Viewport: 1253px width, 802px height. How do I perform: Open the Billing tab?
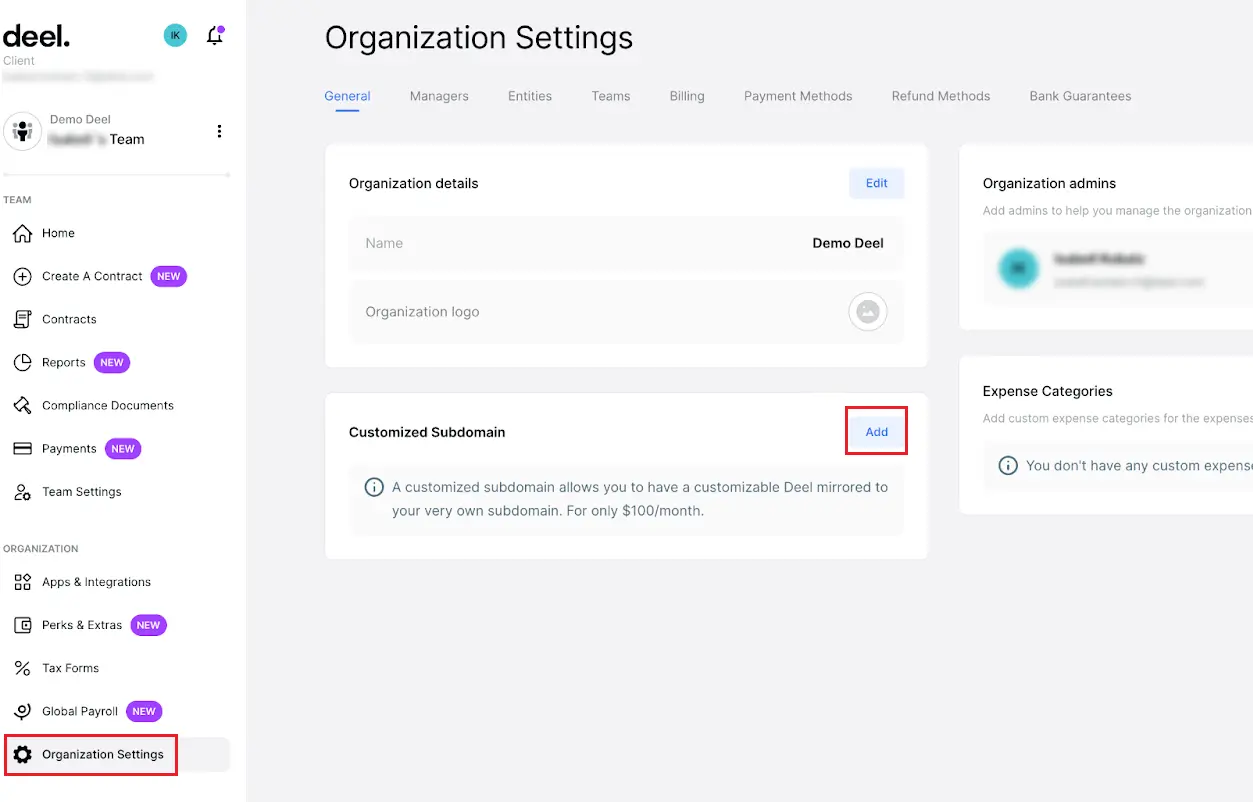coord(687,96)
